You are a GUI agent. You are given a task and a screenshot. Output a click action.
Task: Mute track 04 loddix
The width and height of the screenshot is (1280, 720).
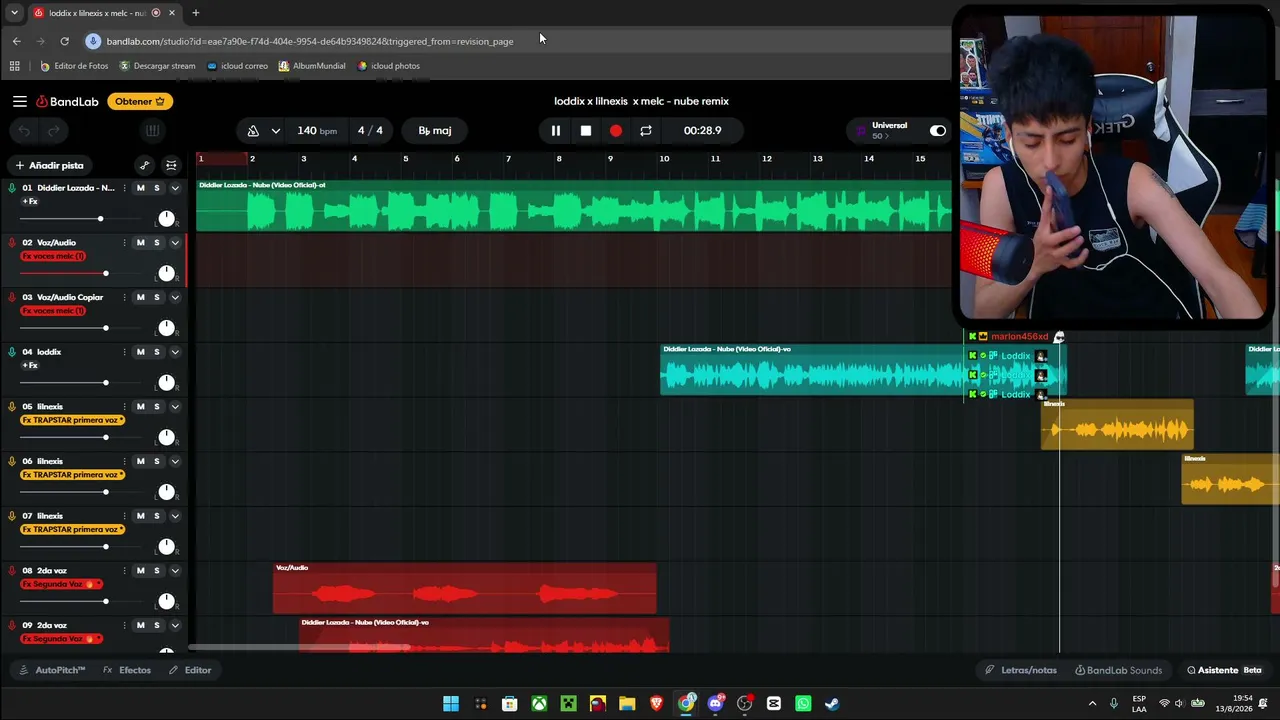[x=140, y=352]
